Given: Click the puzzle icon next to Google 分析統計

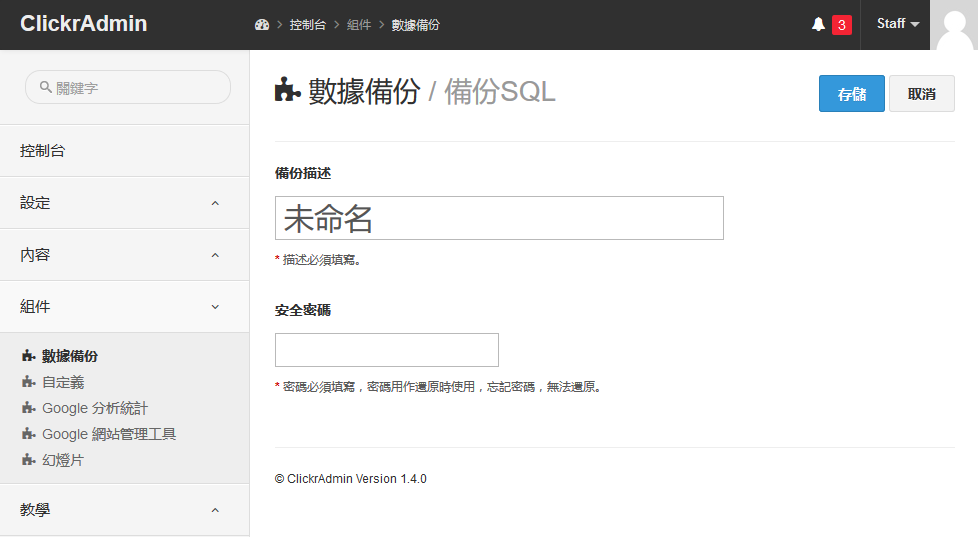Looking at the screenshot, I should click(29, 408).
